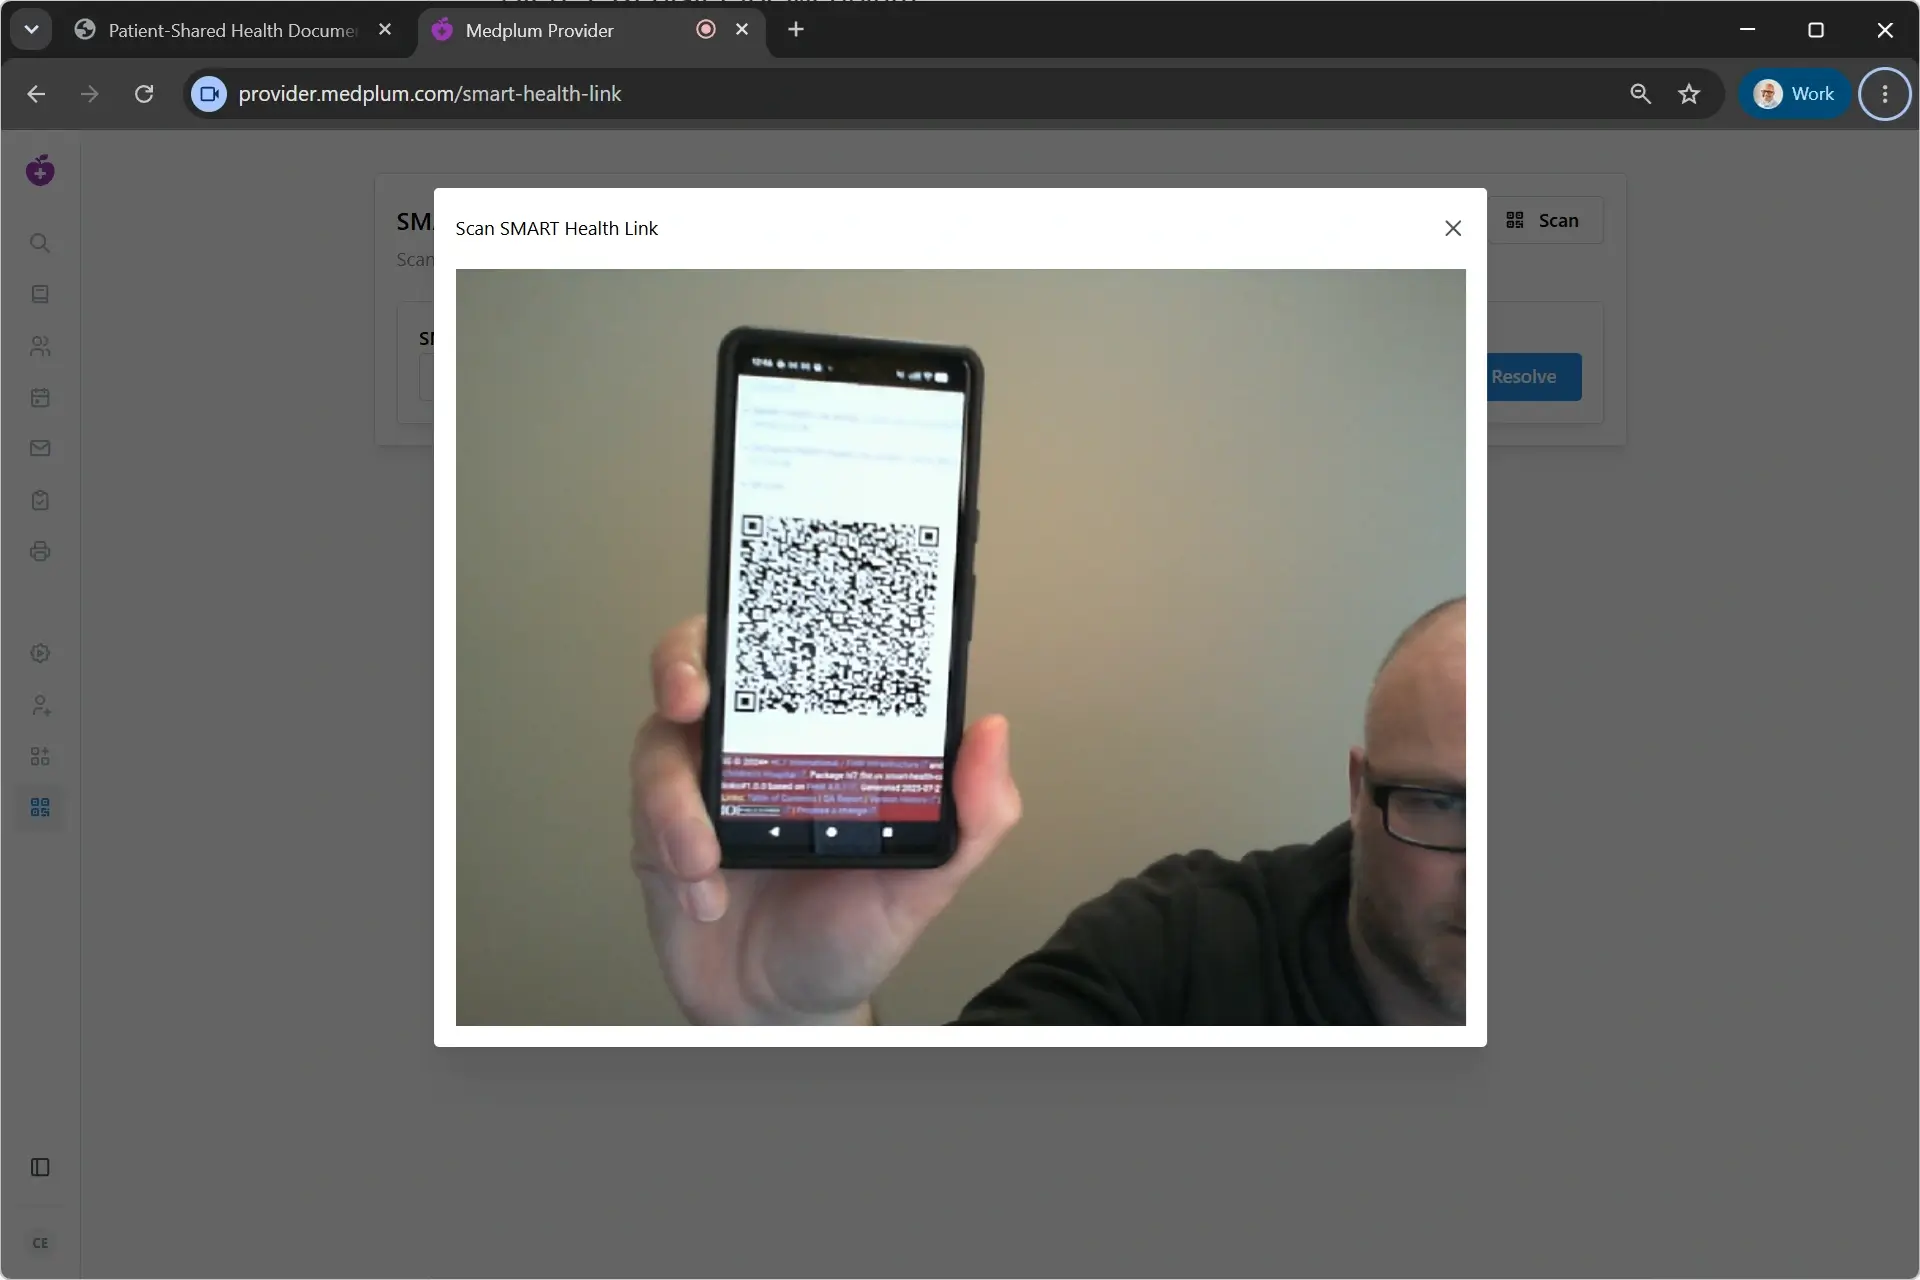
Task: Maximize the browser window
Action: click(x=1816, y=30)
